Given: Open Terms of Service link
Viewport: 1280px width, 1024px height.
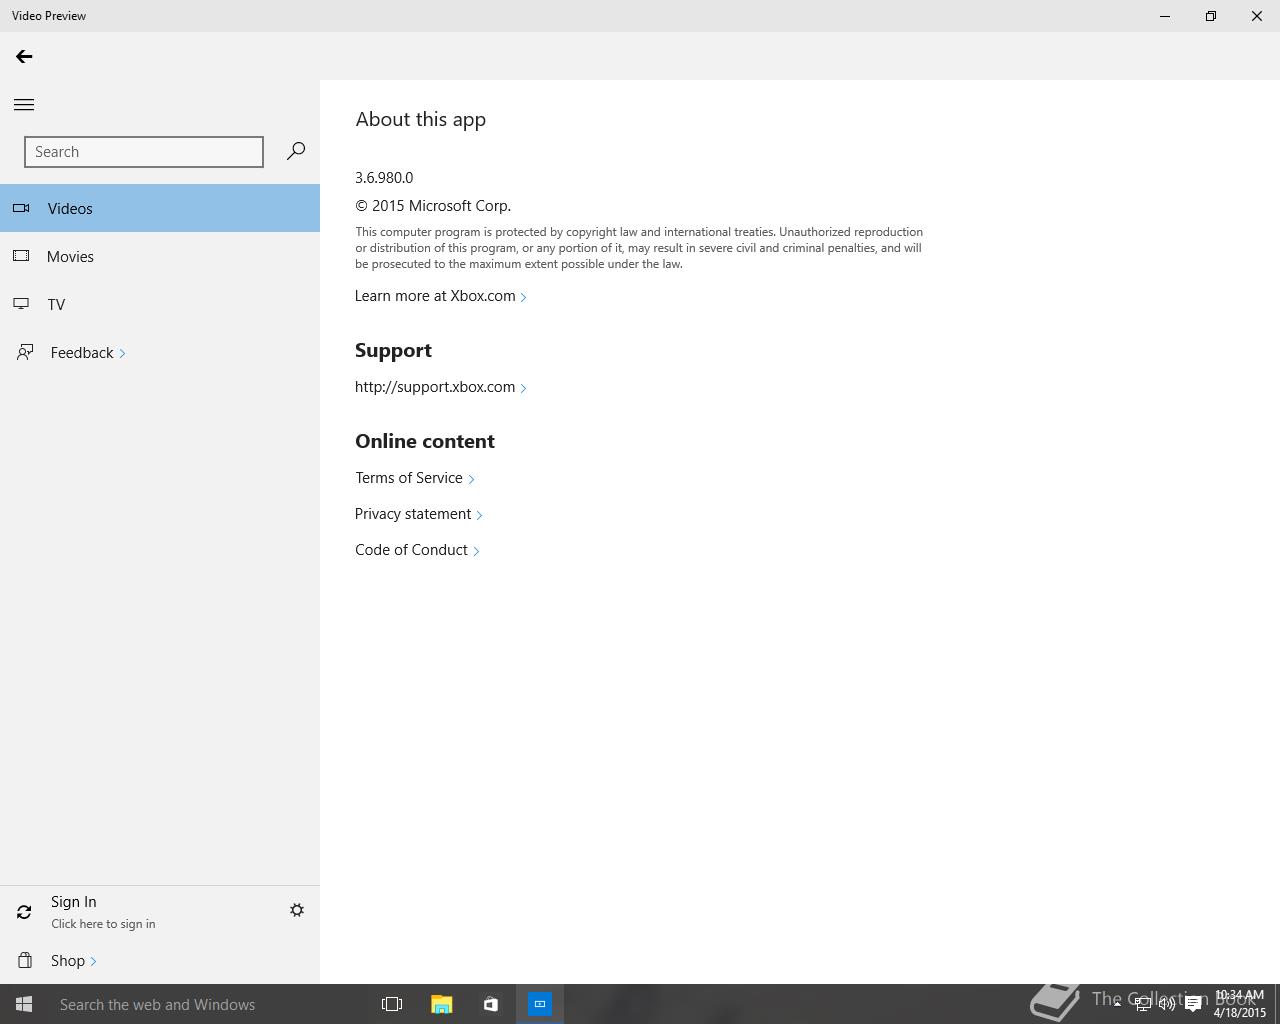Looking at the screenshot, I should pyautogui.click(x=415, y=478).
